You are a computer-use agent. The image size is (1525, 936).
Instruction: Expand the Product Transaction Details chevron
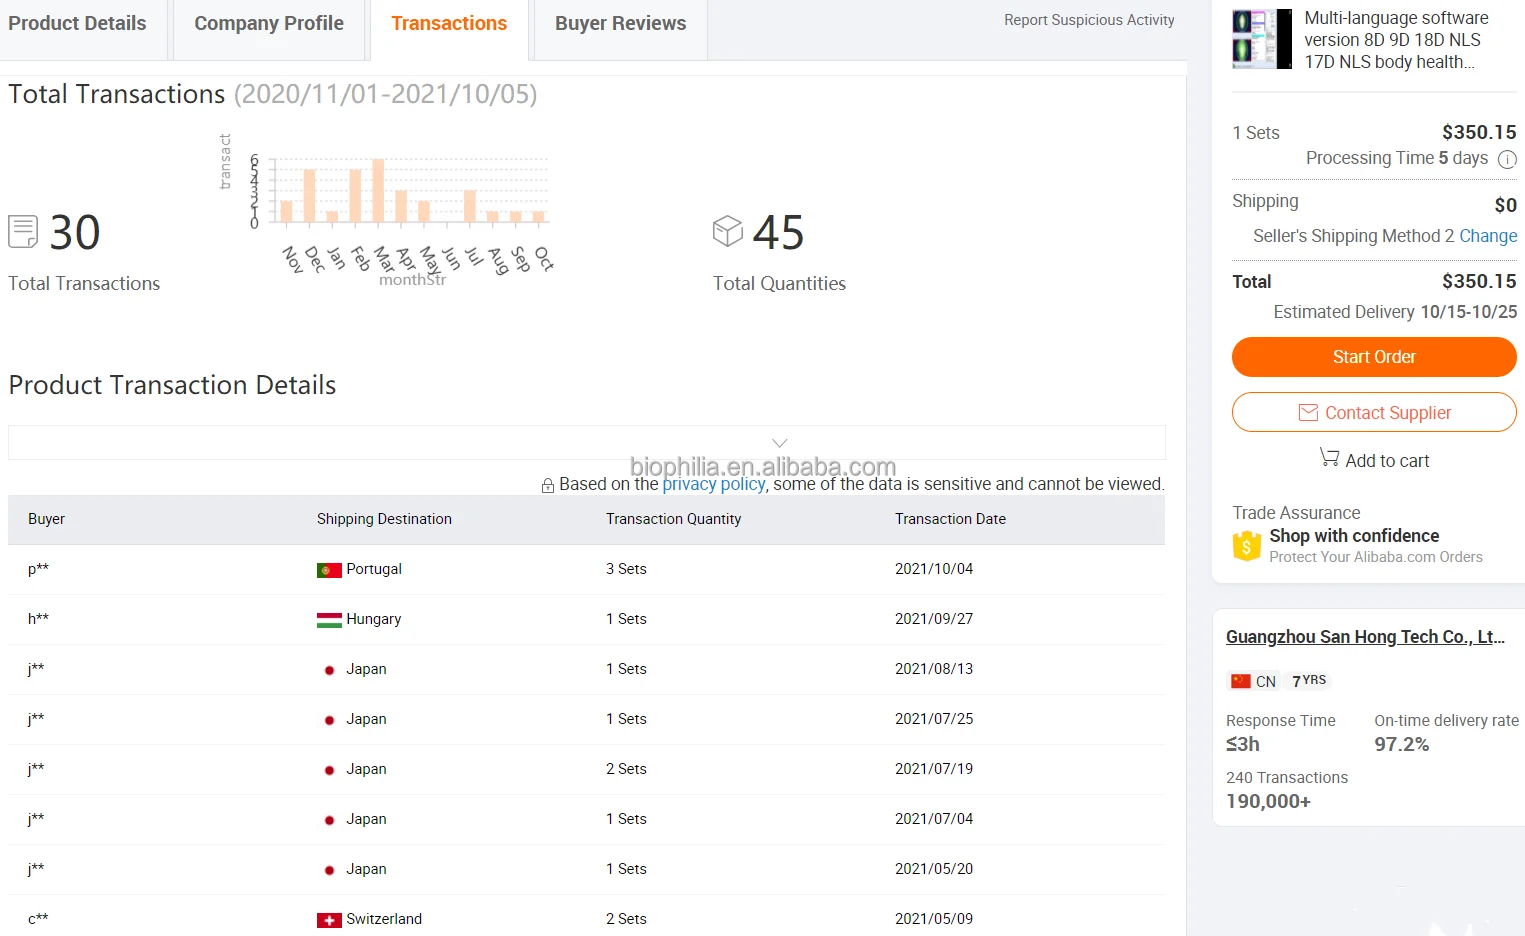780,443
